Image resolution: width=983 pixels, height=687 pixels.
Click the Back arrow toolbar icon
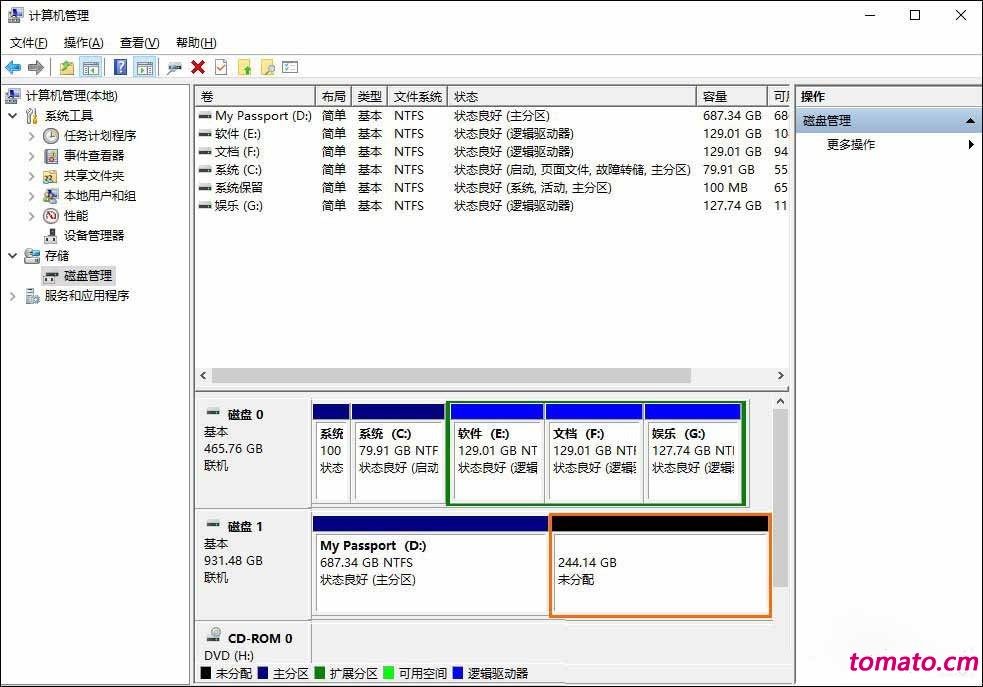13,67
